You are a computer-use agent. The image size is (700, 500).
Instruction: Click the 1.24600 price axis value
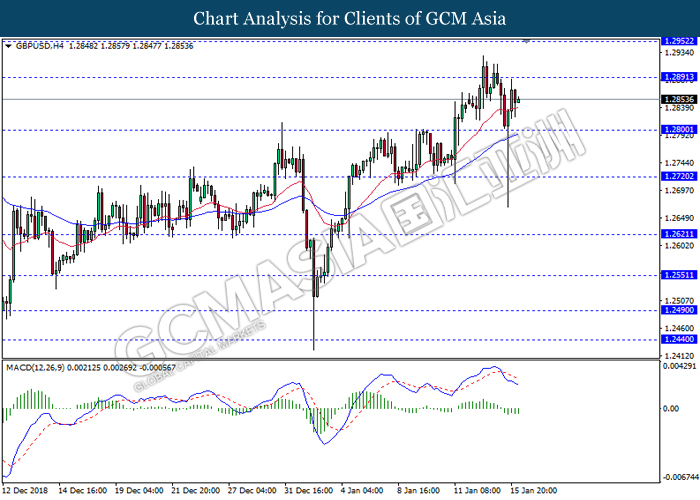679,328
